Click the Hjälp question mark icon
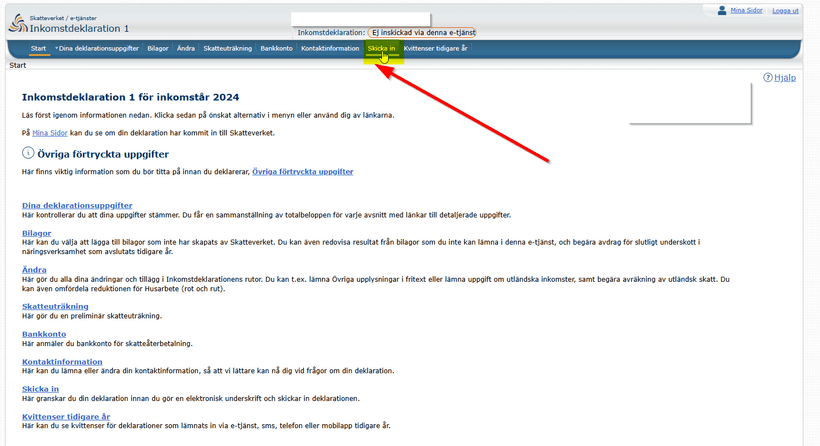This screenshot has width=820, height=446. click(x=768, y=78)
